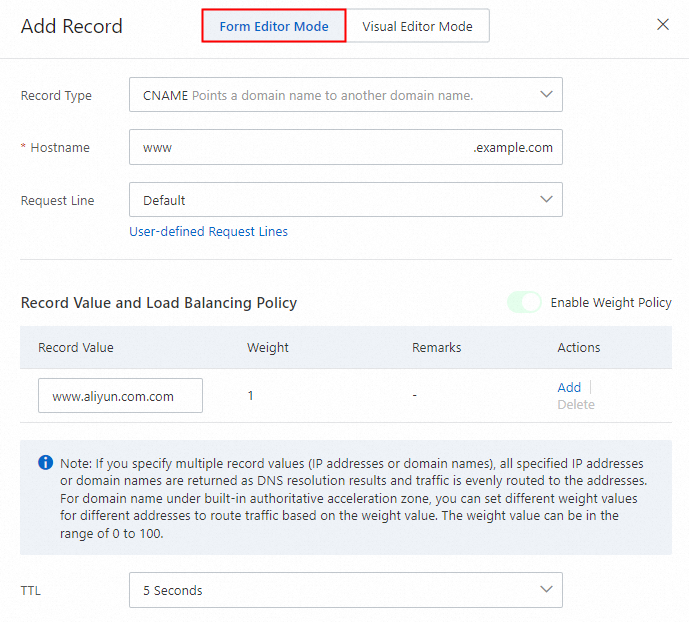Click the blue info icon in note
Viewport: 689px width, 622px height.
tap(45, 463)
